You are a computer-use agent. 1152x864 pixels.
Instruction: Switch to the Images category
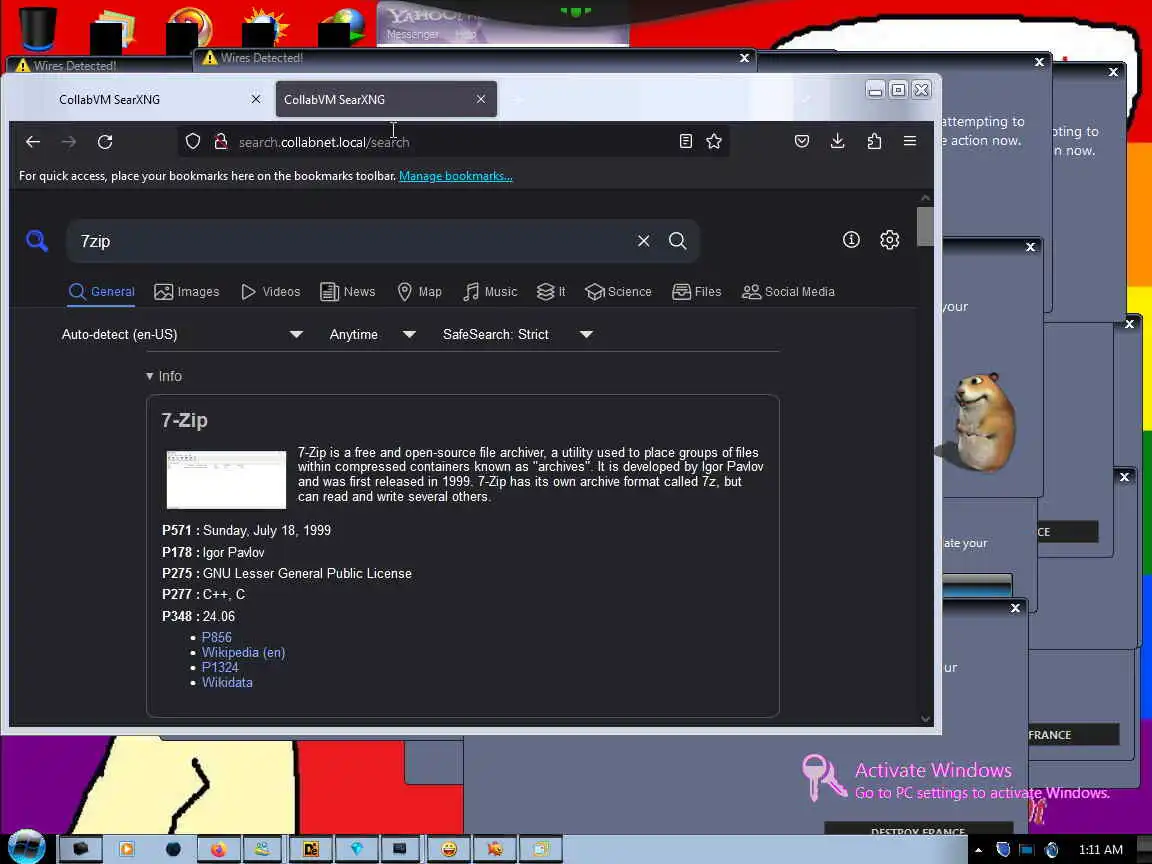click(187, 292)
